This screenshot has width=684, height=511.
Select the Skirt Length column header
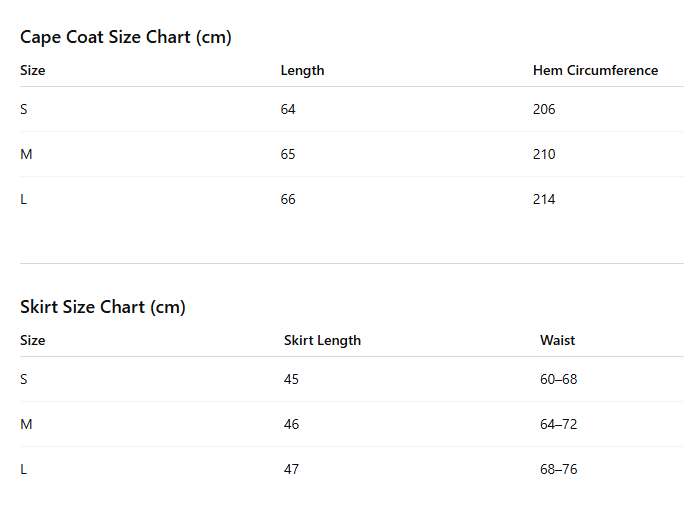[322, 340]
